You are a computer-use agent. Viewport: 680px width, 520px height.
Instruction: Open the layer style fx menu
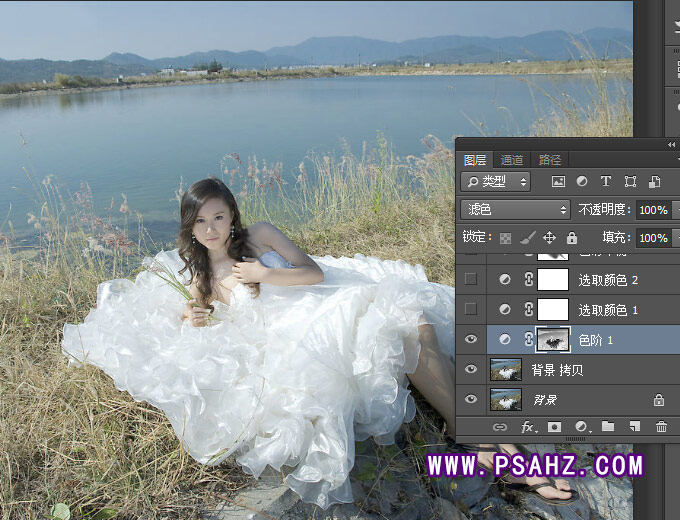pos(528,427)
